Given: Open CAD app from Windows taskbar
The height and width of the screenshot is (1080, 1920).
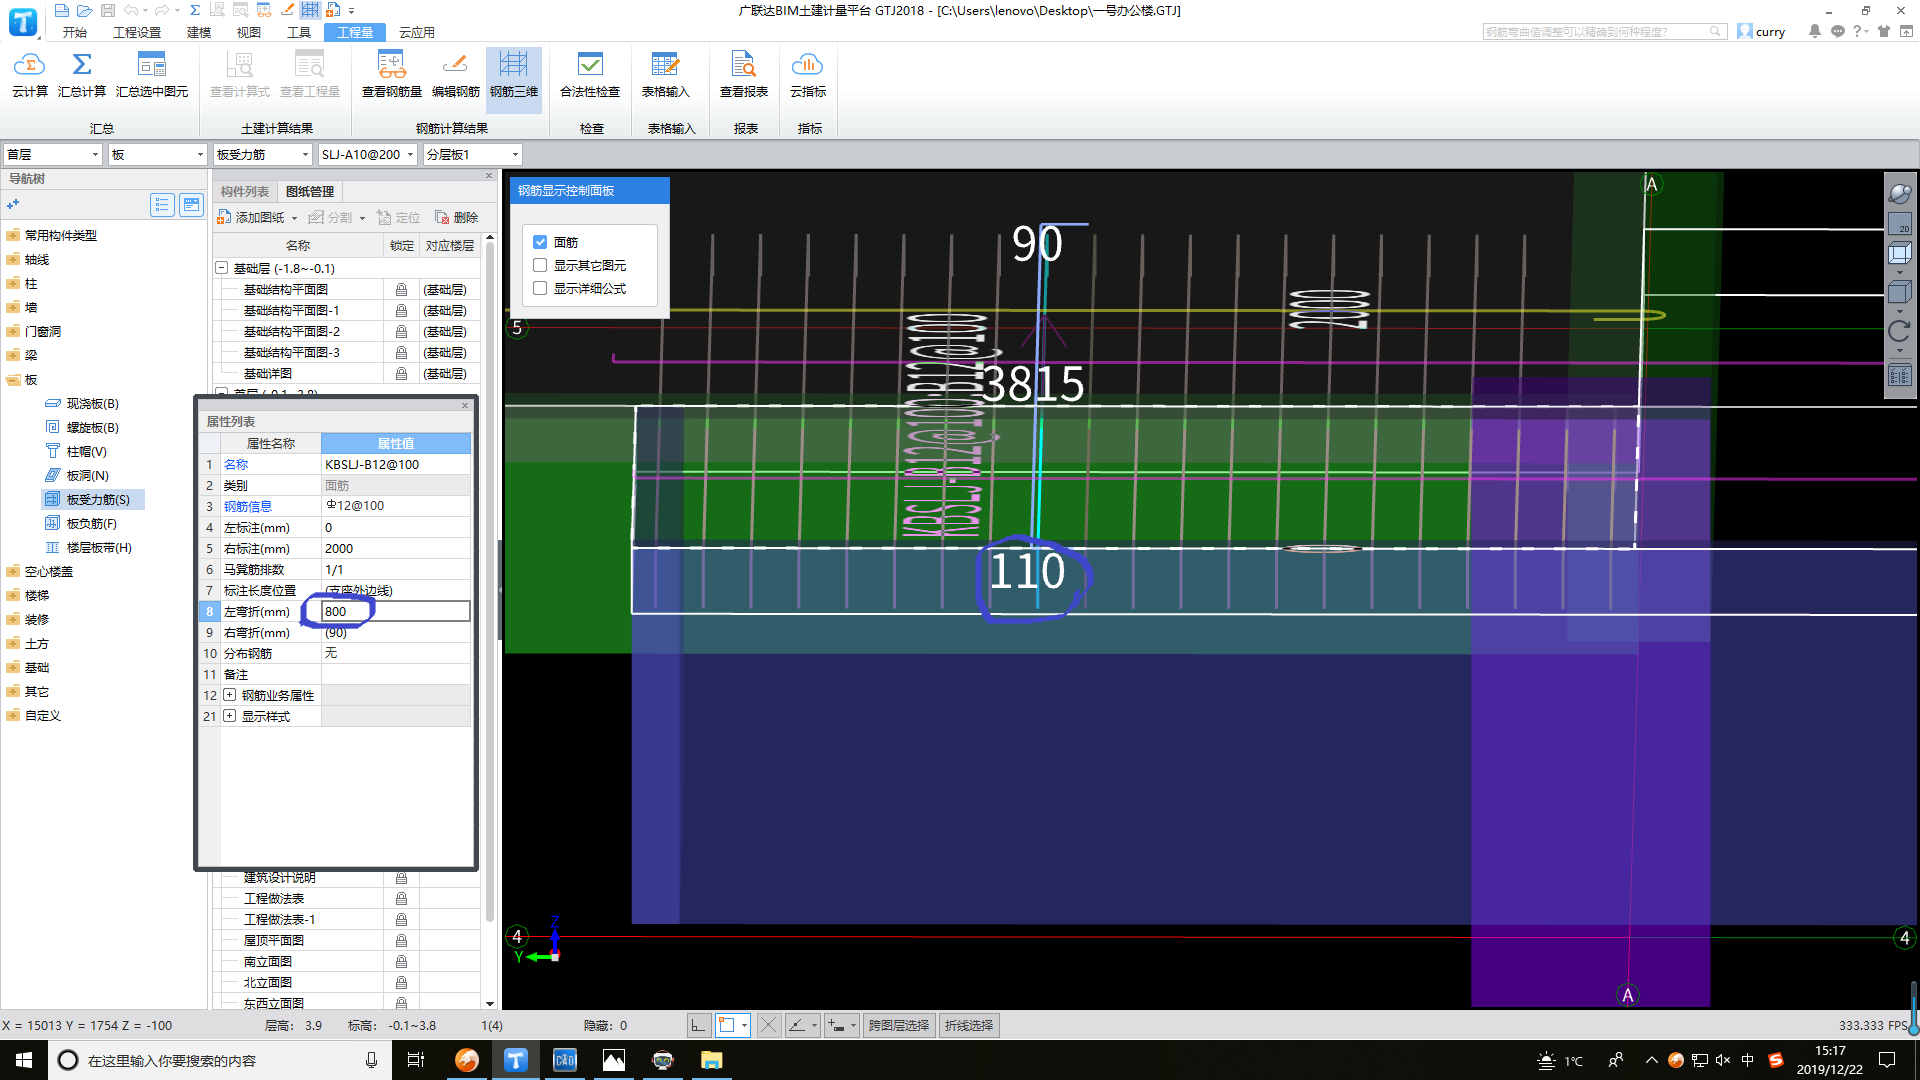Looking at the screenshot, I should [565, 1060].
